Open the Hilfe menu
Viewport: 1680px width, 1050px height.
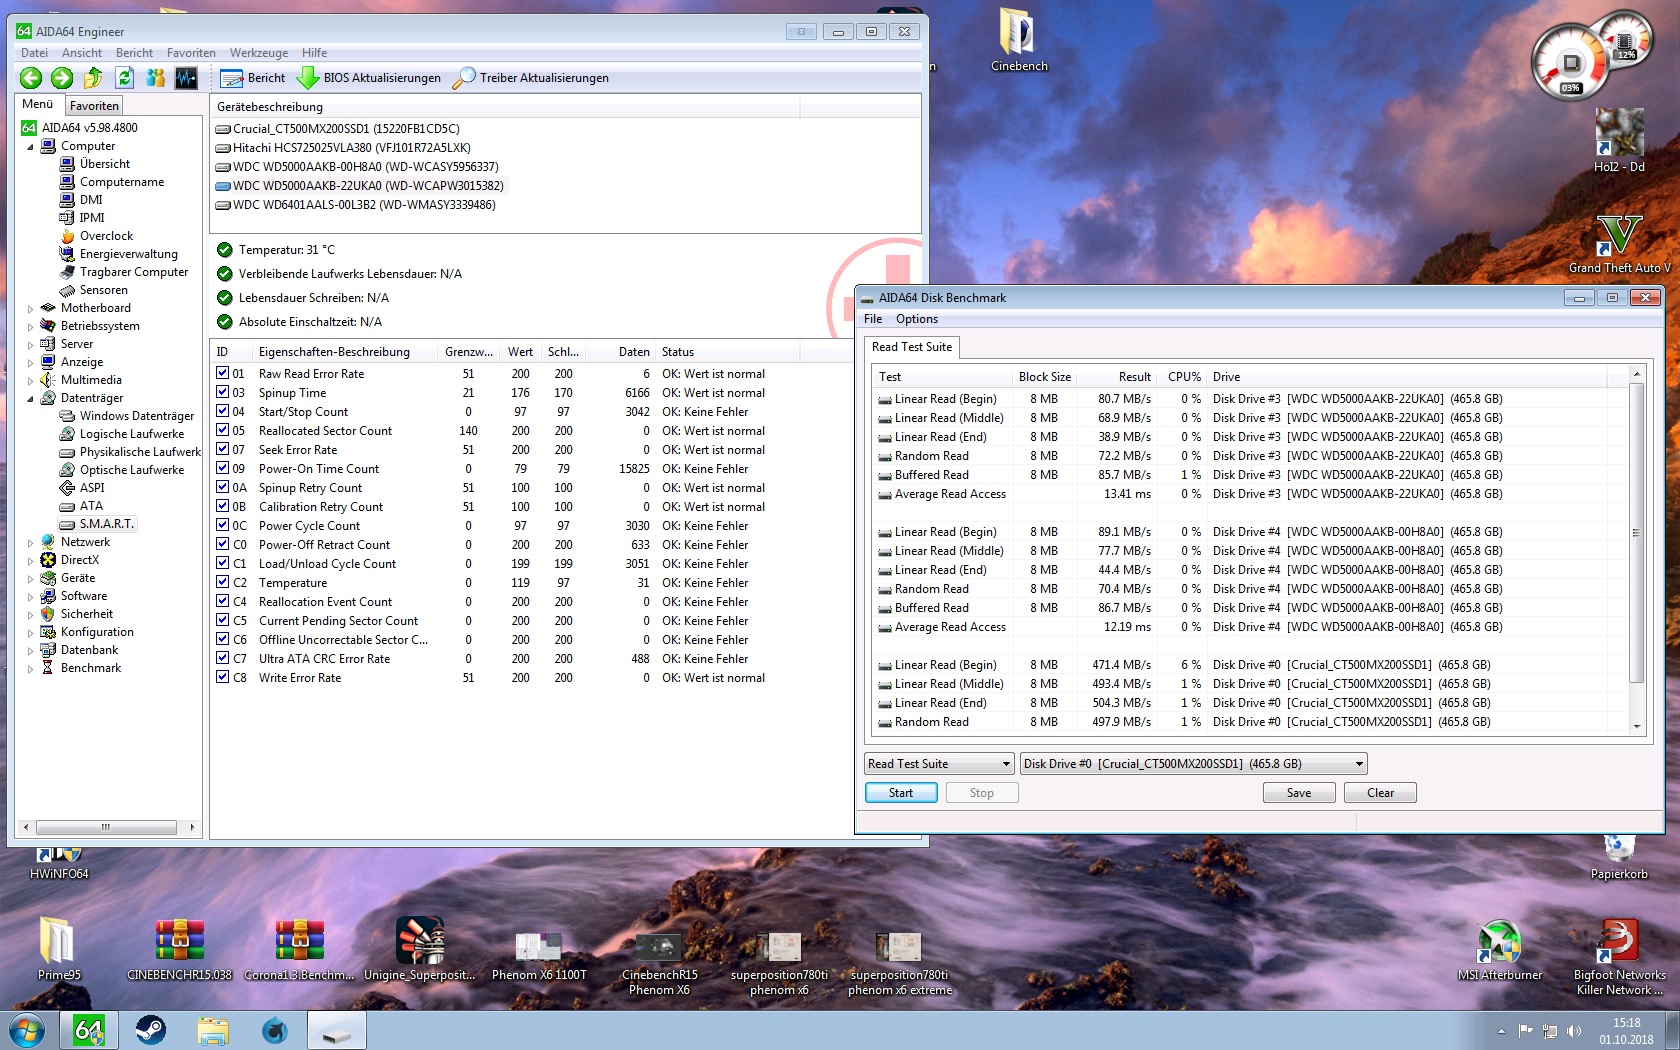click(x=314, y=53)
